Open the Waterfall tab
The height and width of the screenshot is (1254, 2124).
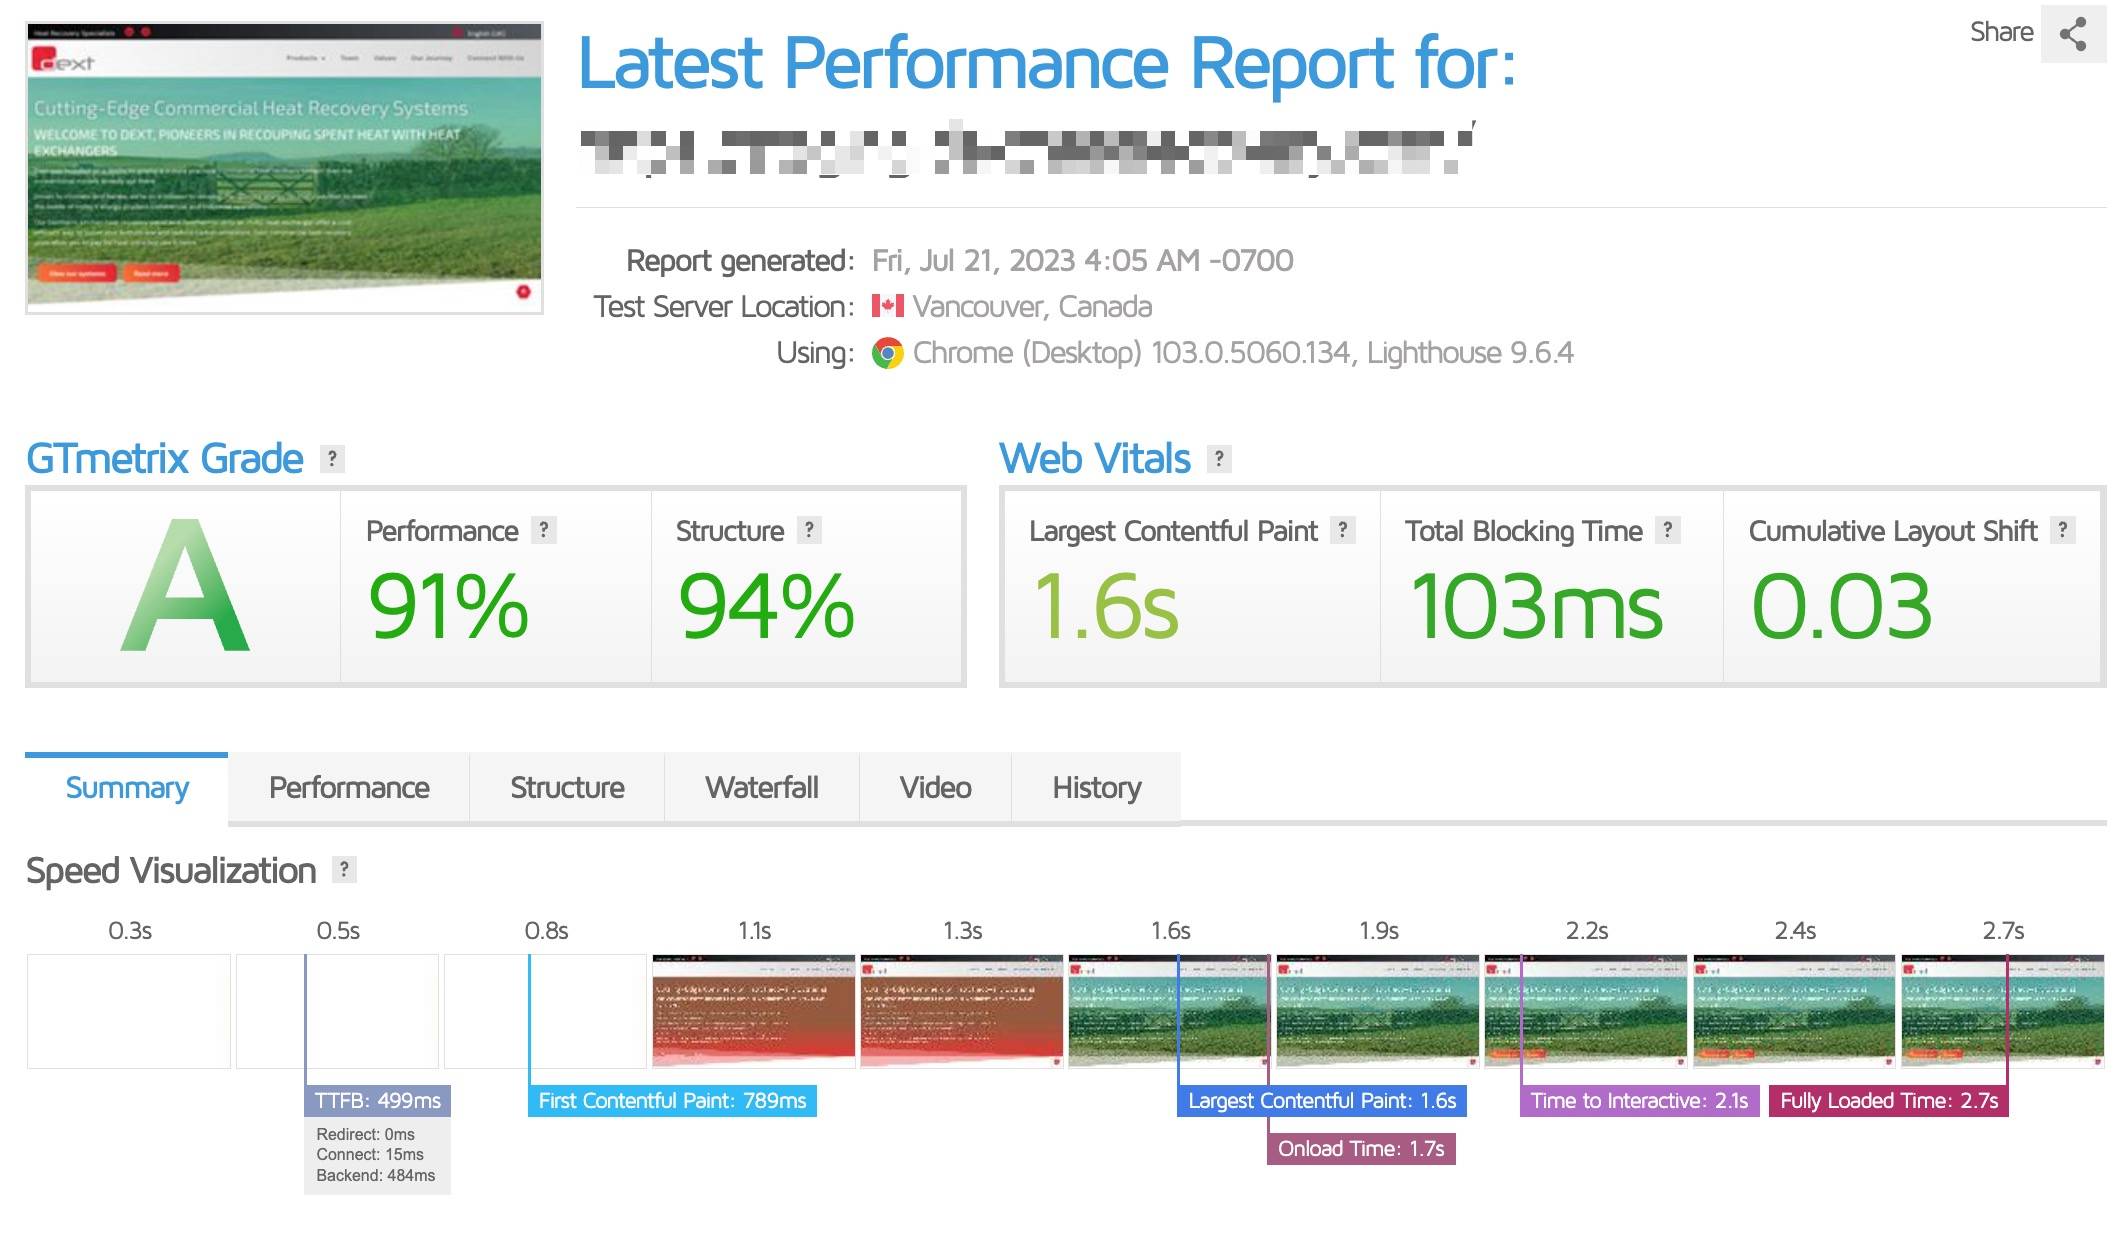pos(761,788)
